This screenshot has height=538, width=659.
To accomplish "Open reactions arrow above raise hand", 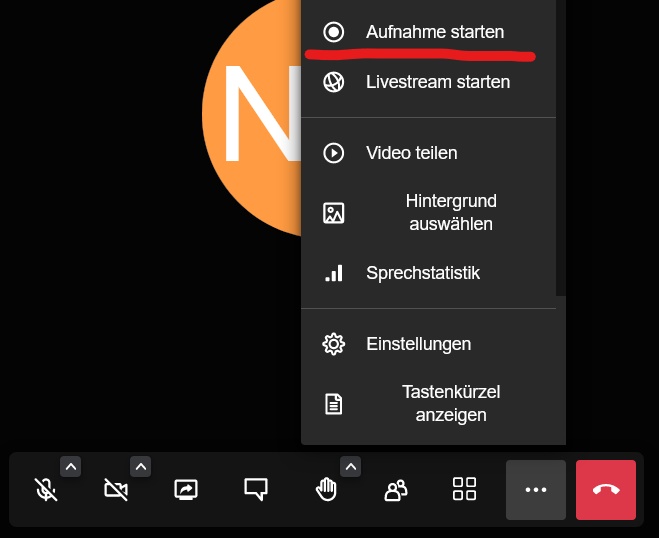I will 350,466.
